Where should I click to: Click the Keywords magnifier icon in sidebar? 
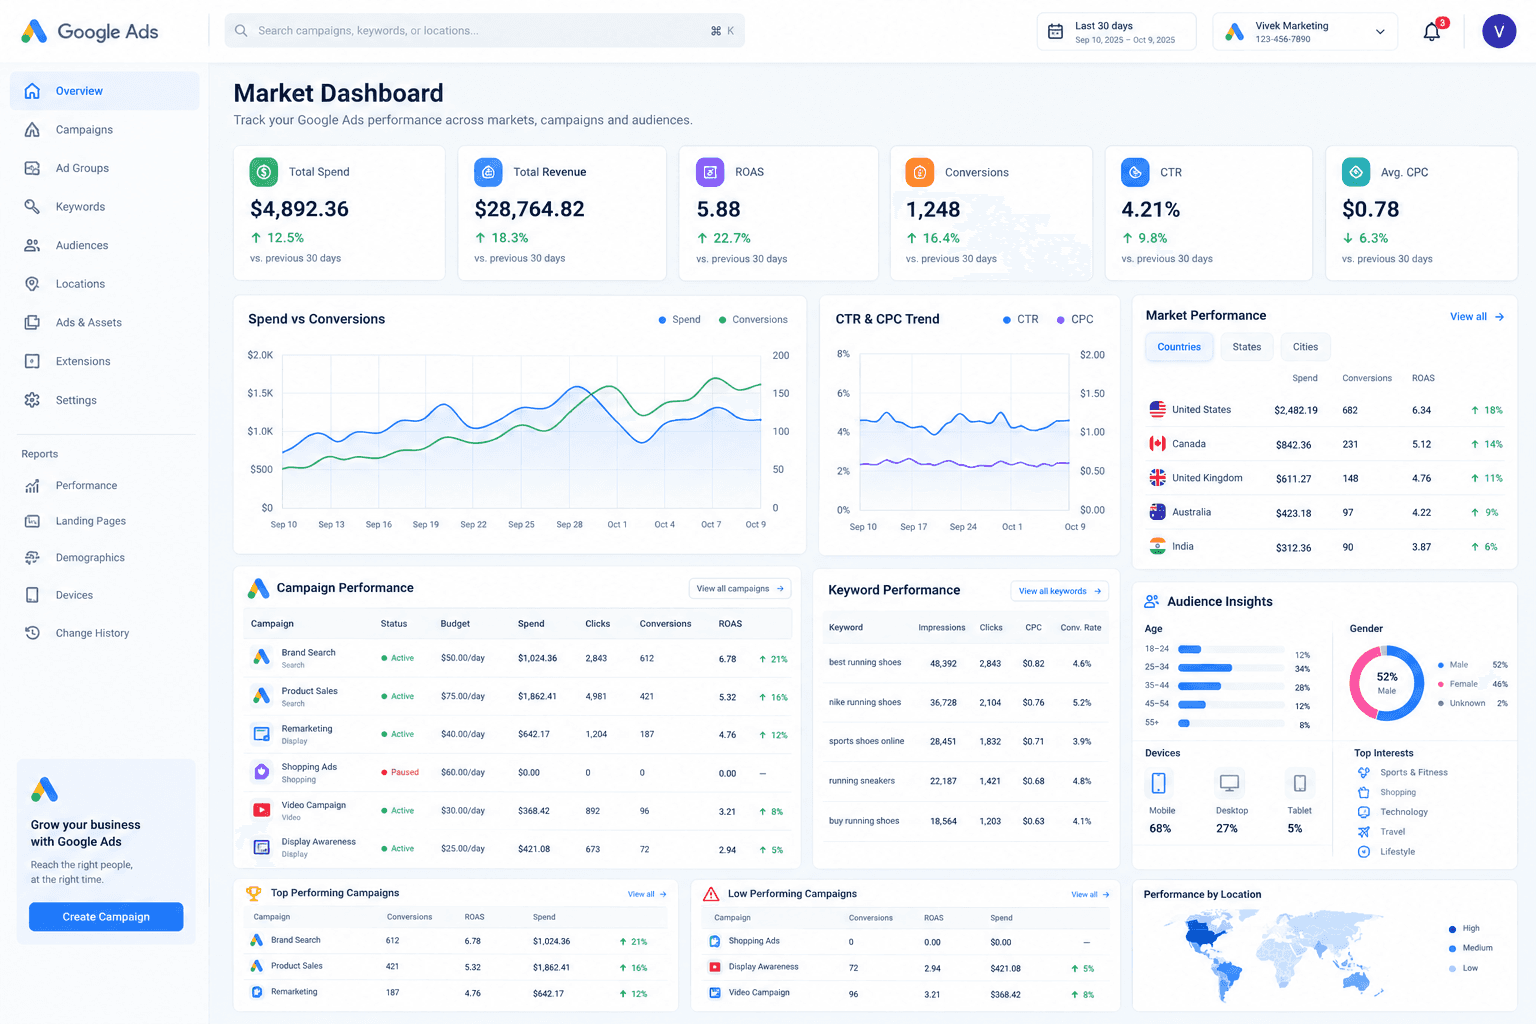(x=32, y=207)
